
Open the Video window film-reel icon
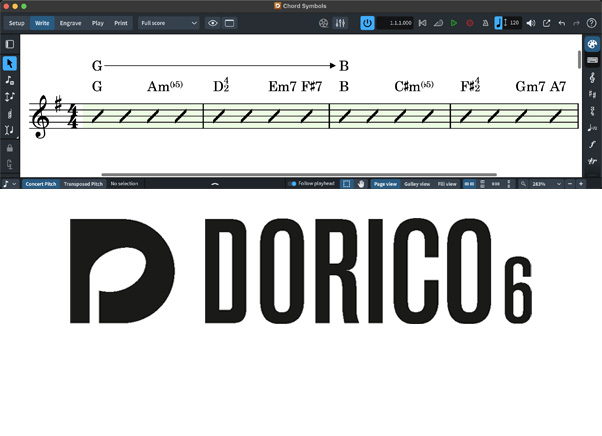pos(323,23)
